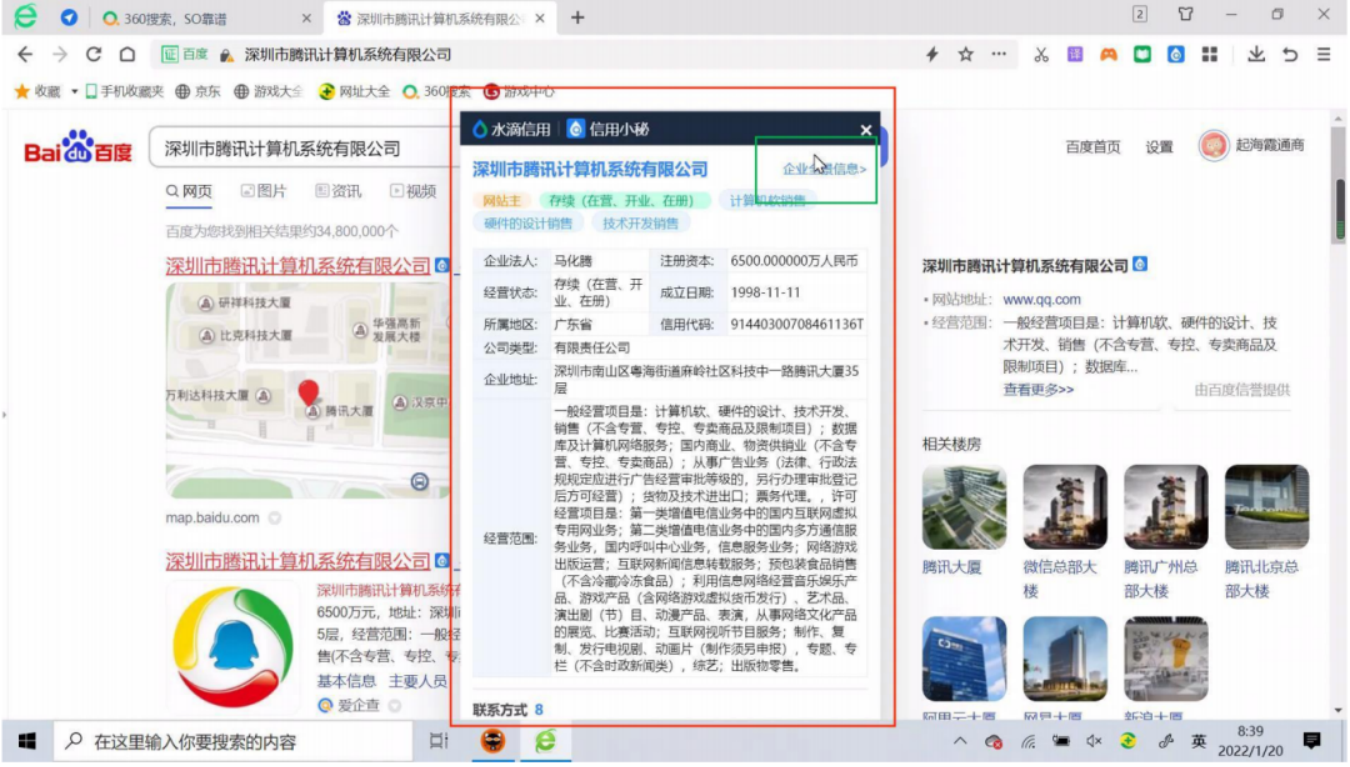Click the Baidu search input field
1350x767 pixels.
(305, 149)
